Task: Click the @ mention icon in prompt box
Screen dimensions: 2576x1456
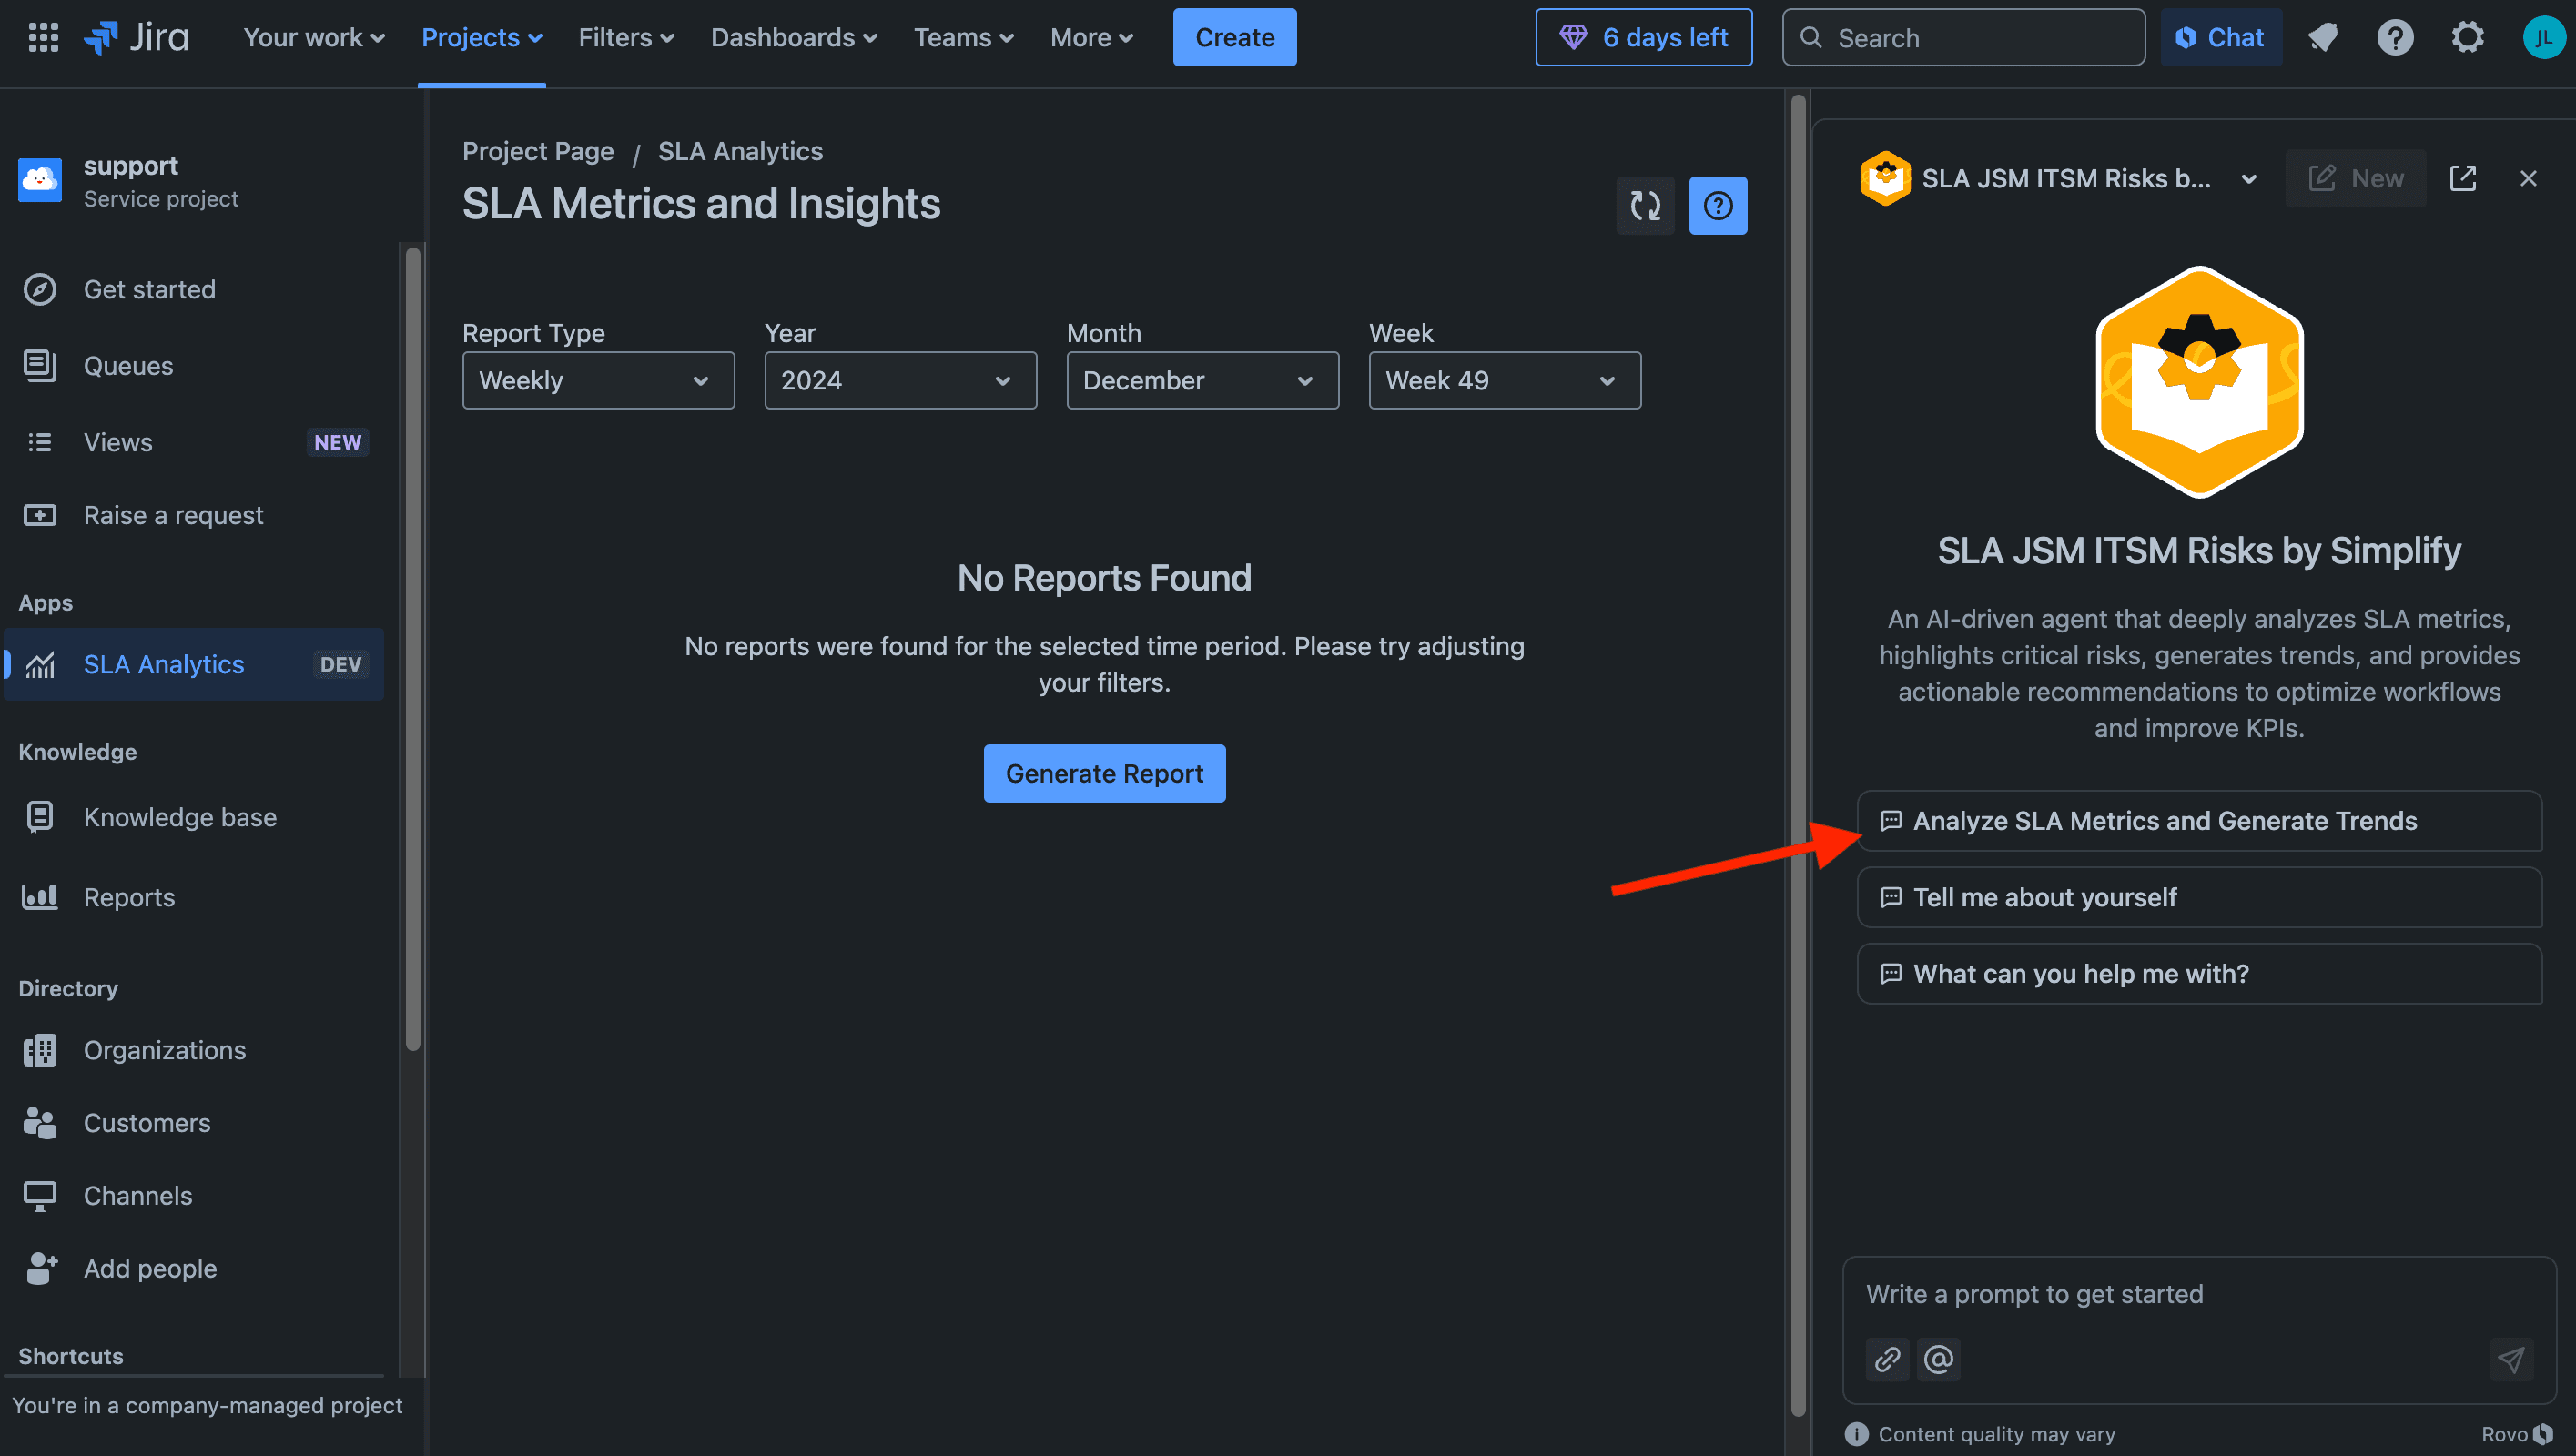Action: click(1938, 1360)
